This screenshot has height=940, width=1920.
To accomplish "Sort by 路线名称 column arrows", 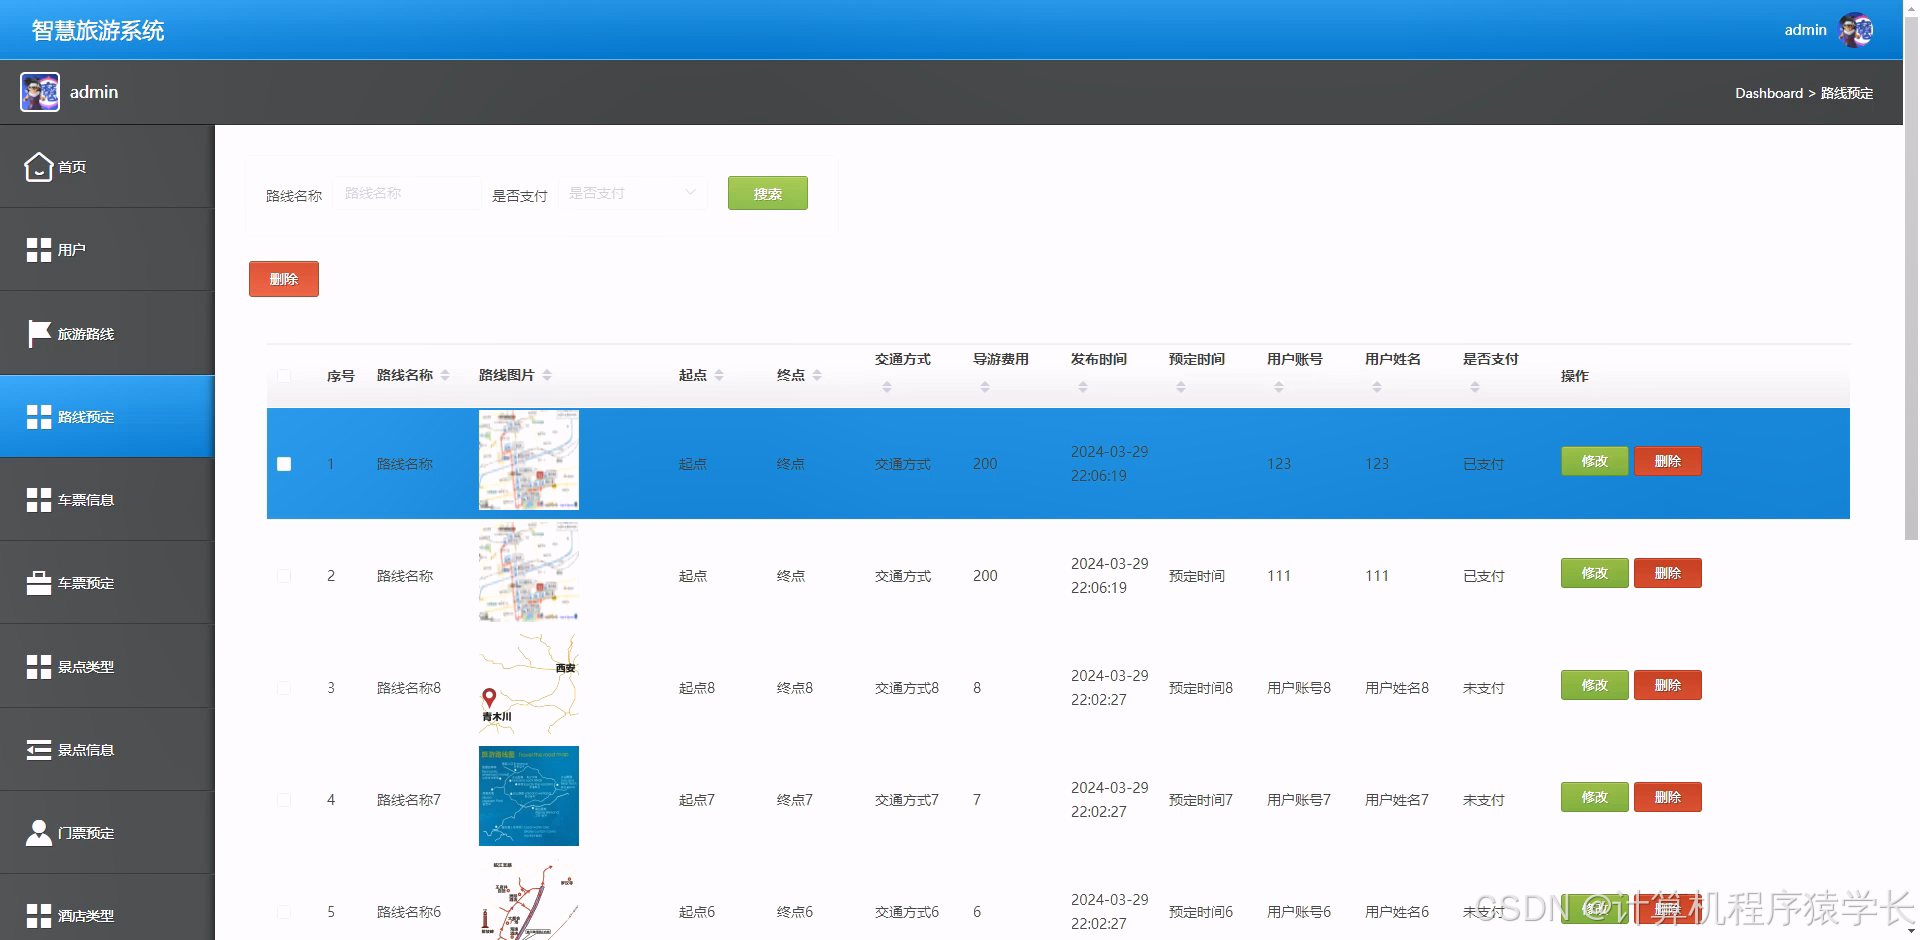I will (445, 375).
